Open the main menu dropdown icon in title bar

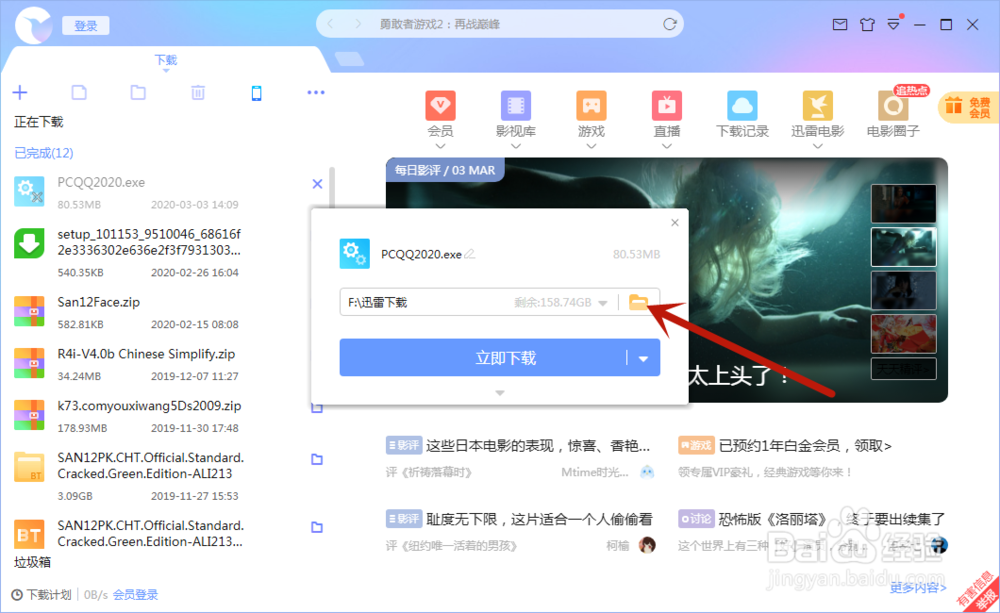pyautogui.click(x=893, y=25)
